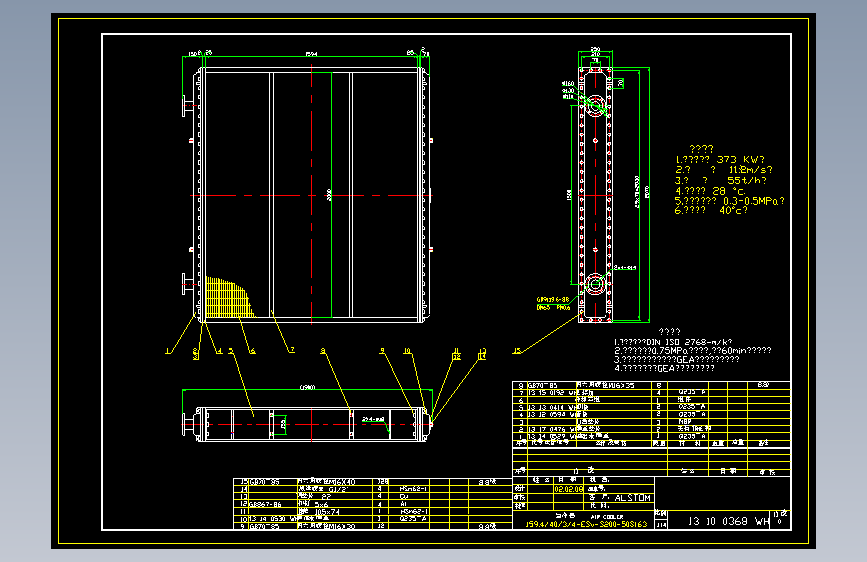Viewport: 867px width, 562px height.
Task: Select the "0.75MPa" 60min test note
Action: pyautogui.click(x=692, y=351)
